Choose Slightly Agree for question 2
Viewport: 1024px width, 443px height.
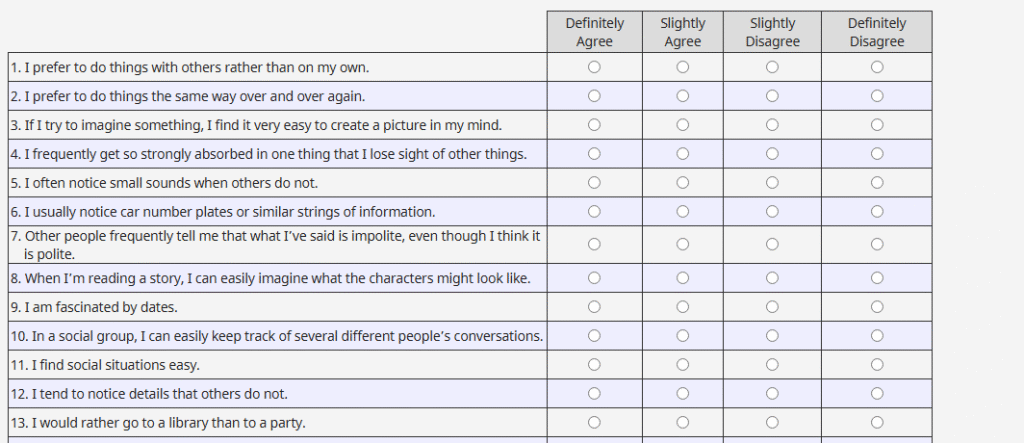[x=683, y=96]
